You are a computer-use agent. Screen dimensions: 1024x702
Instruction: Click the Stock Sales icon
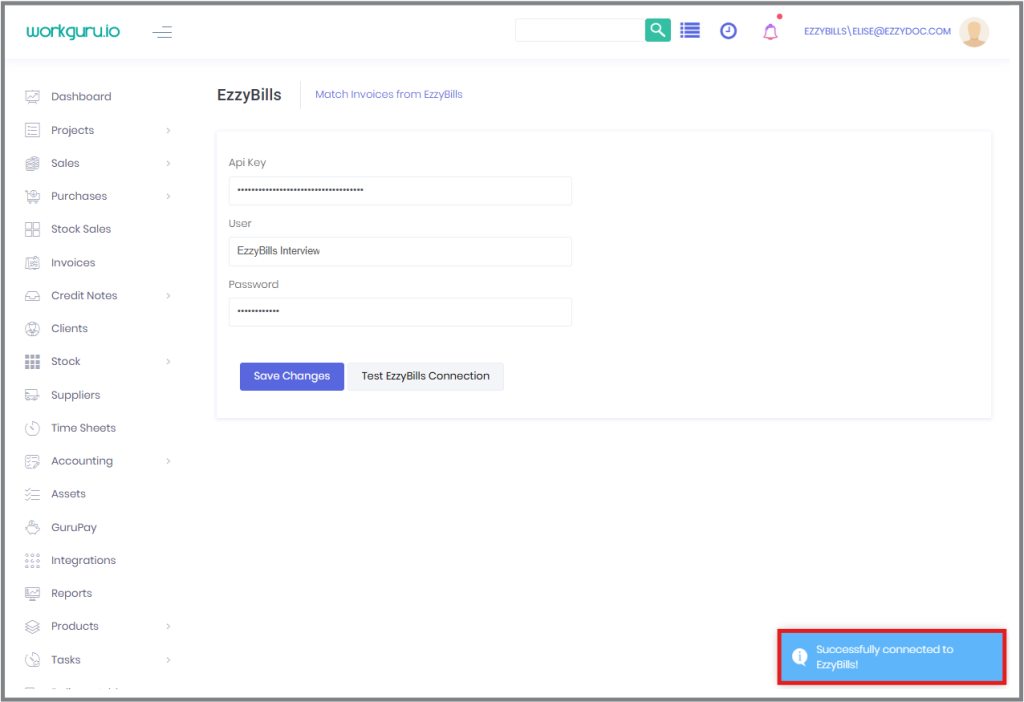32,229
